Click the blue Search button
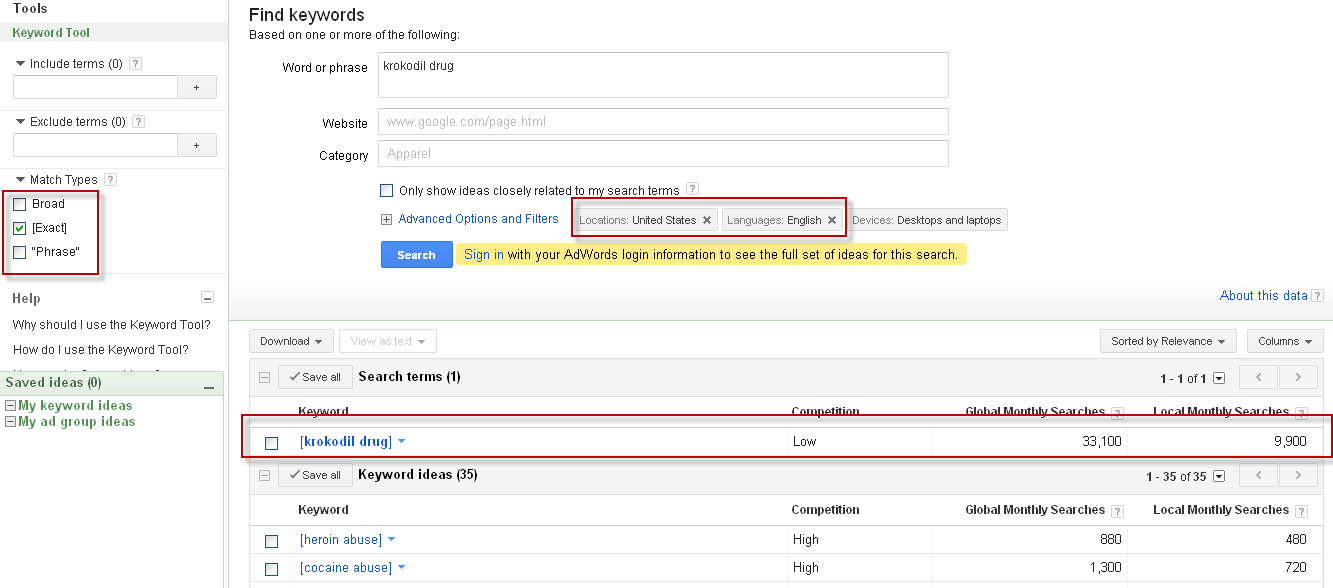The image size is (1333, 588). click(416, 255)
